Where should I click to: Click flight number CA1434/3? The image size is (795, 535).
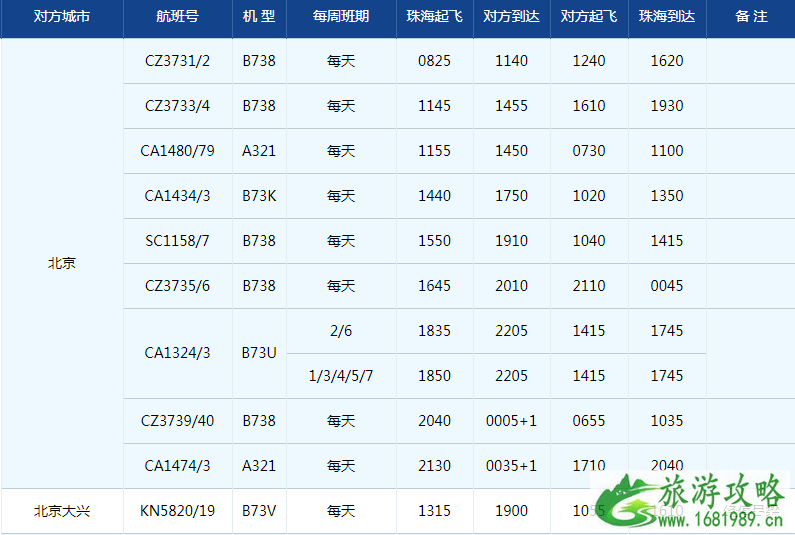pyautogui.click(x=177, y=196)
